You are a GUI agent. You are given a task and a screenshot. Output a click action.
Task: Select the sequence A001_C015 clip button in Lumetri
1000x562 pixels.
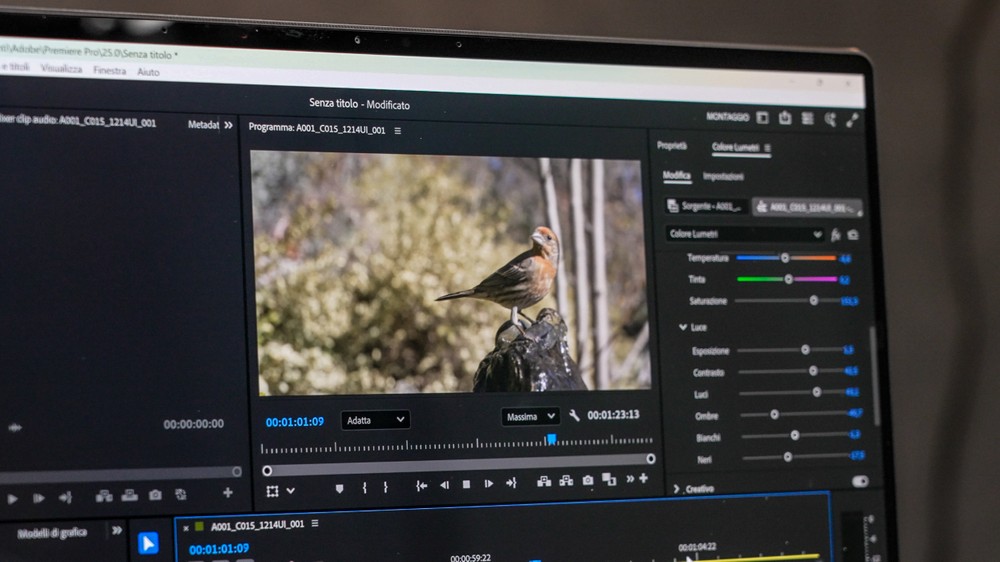coord(807,207)
